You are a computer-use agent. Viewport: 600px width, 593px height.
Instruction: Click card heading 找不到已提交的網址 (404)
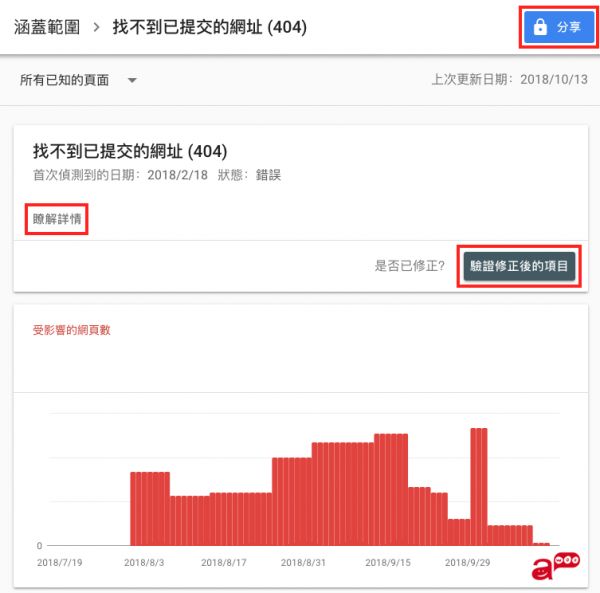coord(130,151)
